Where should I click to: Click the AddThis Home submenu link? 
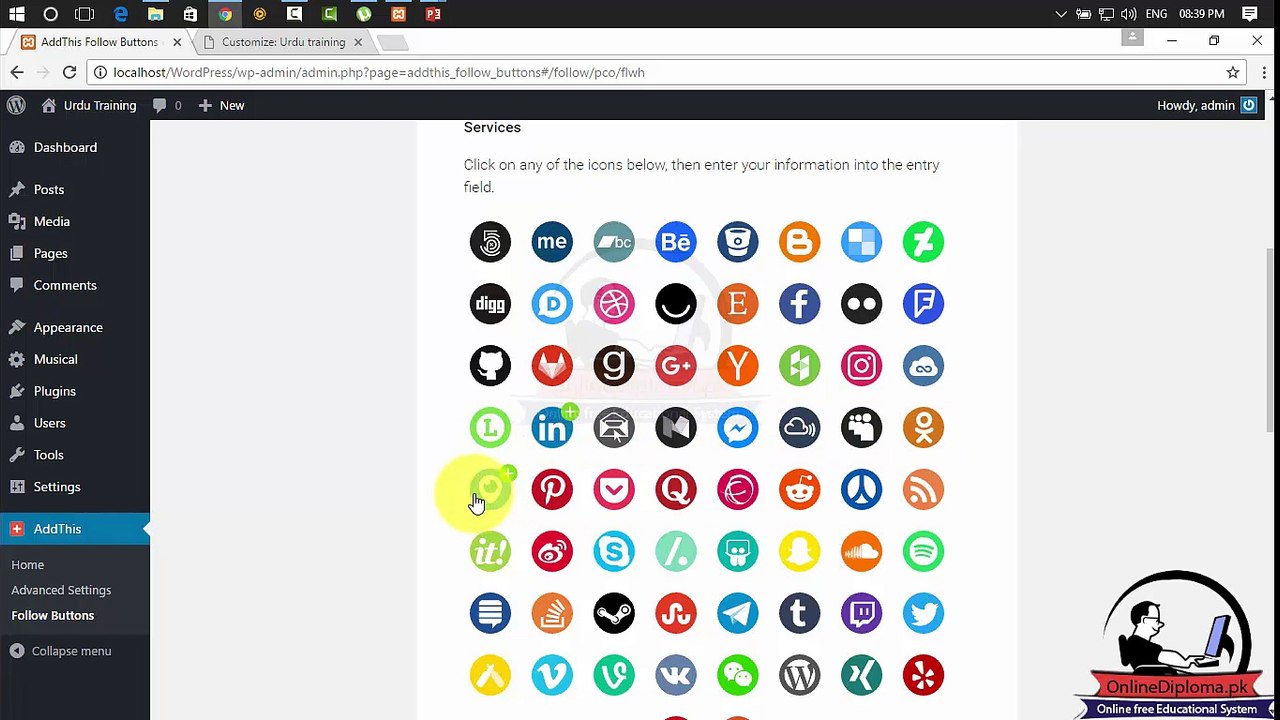point(27,565)
